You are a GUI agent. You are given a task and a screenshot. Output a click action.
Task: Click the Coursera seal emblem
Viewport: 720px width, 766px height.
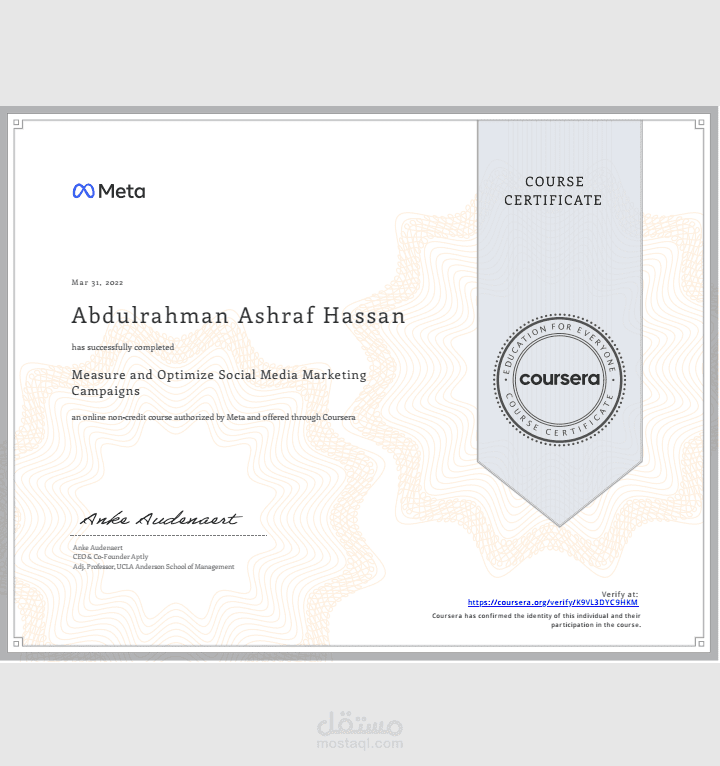click(559, 380)
